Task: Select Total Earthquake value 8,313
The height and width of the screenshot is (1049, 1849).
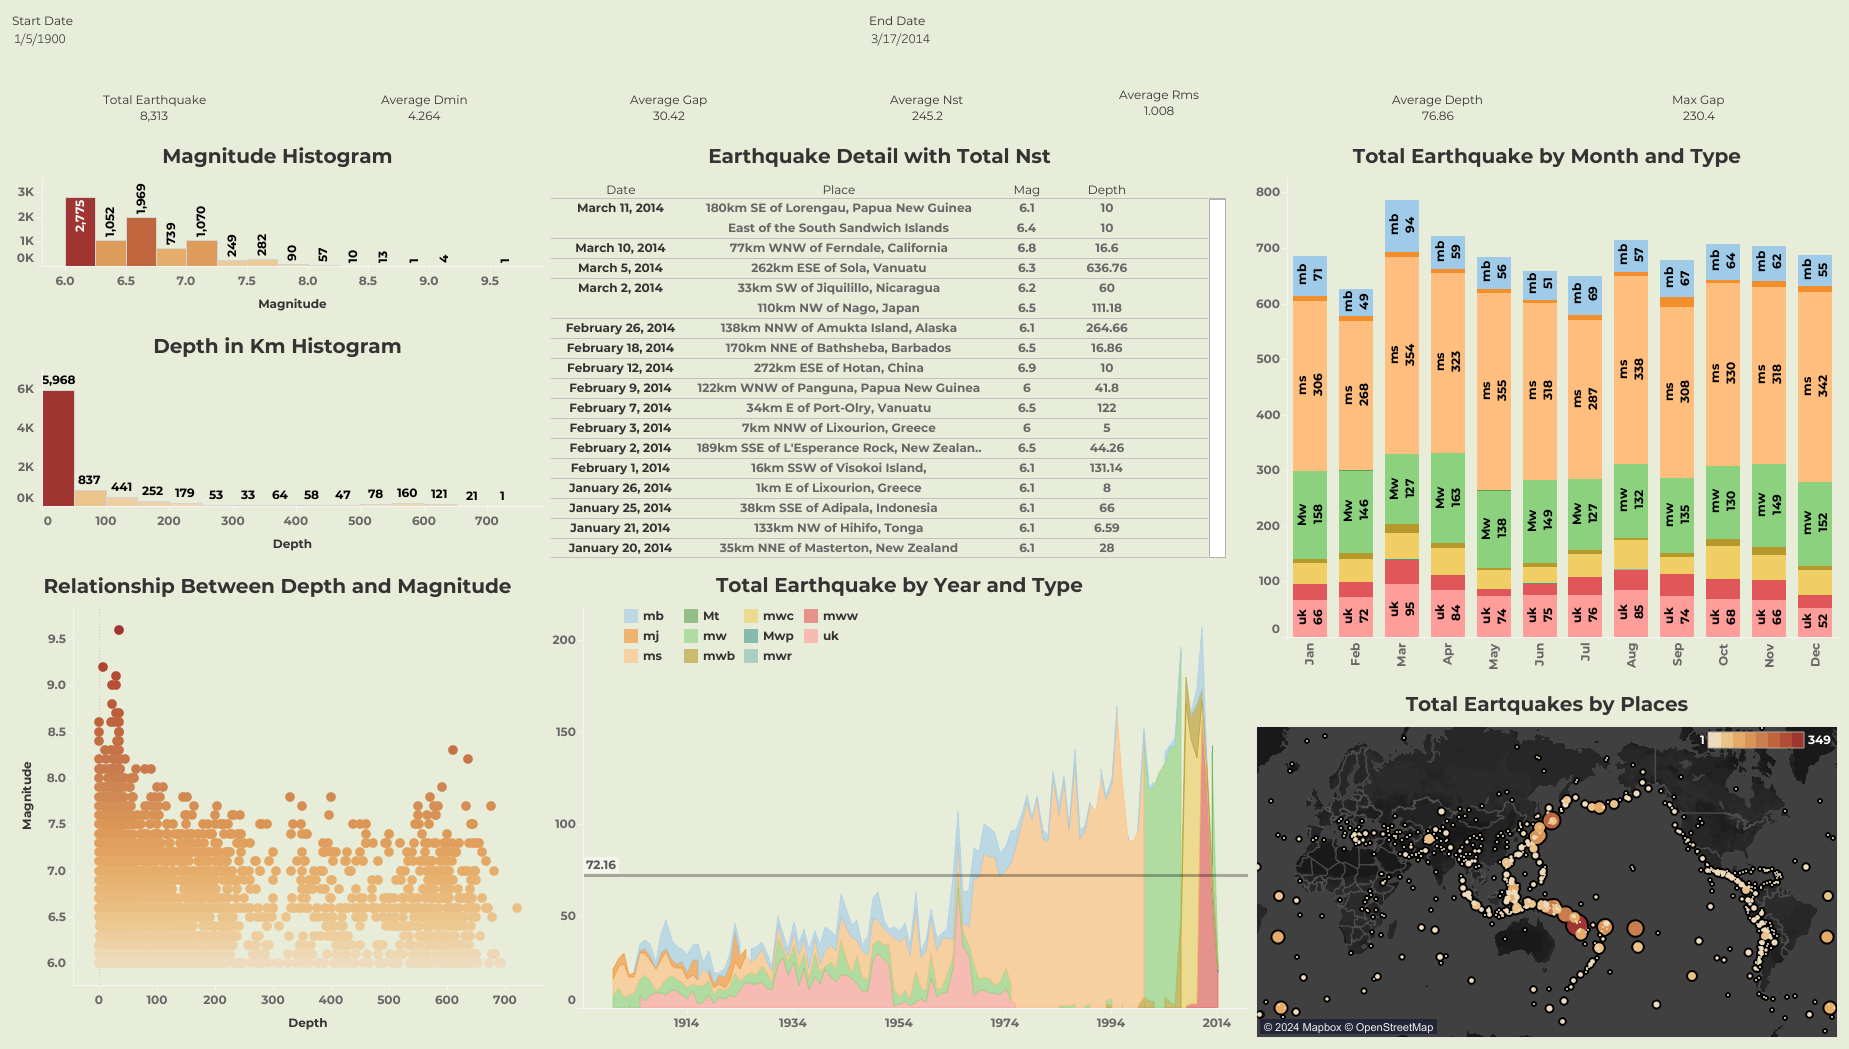Action: coord(154,116)
